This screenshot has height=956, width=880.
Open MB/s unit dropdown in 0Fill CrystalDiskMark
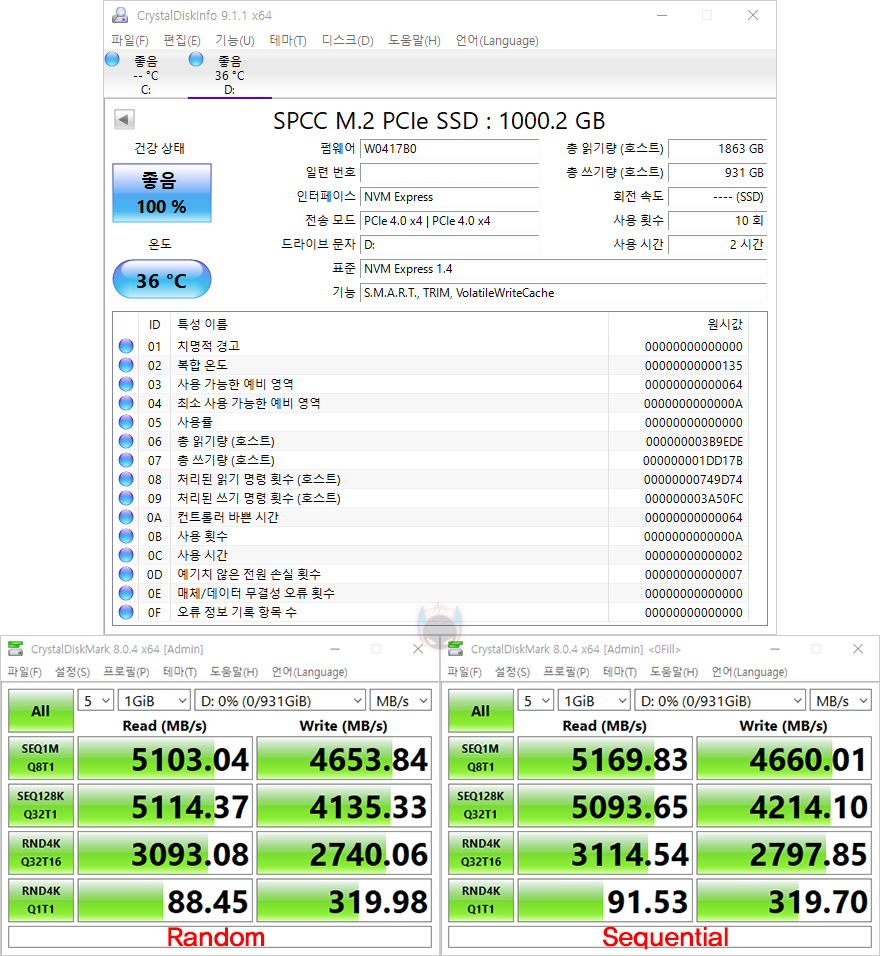tap(840, 701)
